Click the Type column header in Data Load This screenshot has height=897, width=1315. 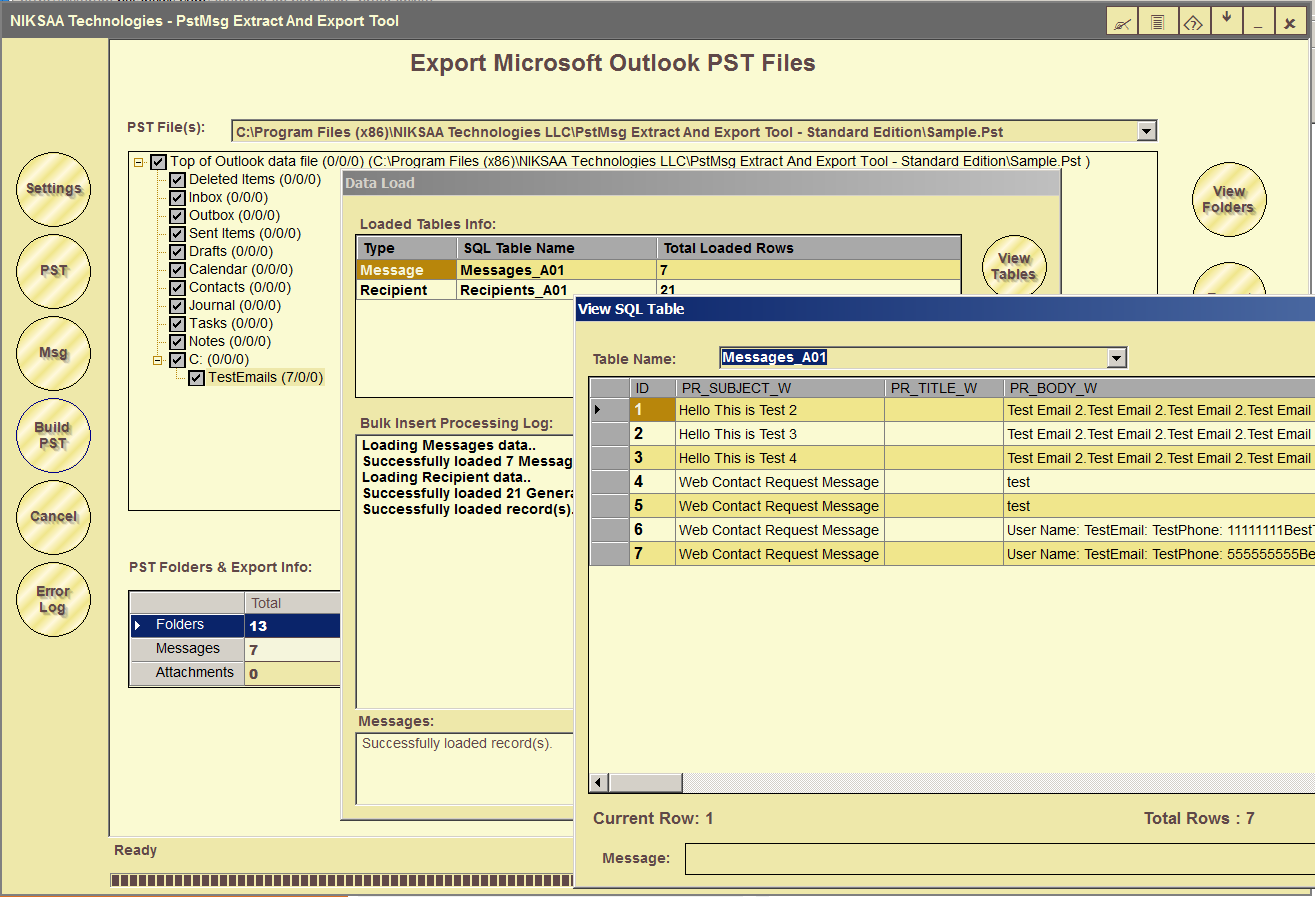pos(407,248)
